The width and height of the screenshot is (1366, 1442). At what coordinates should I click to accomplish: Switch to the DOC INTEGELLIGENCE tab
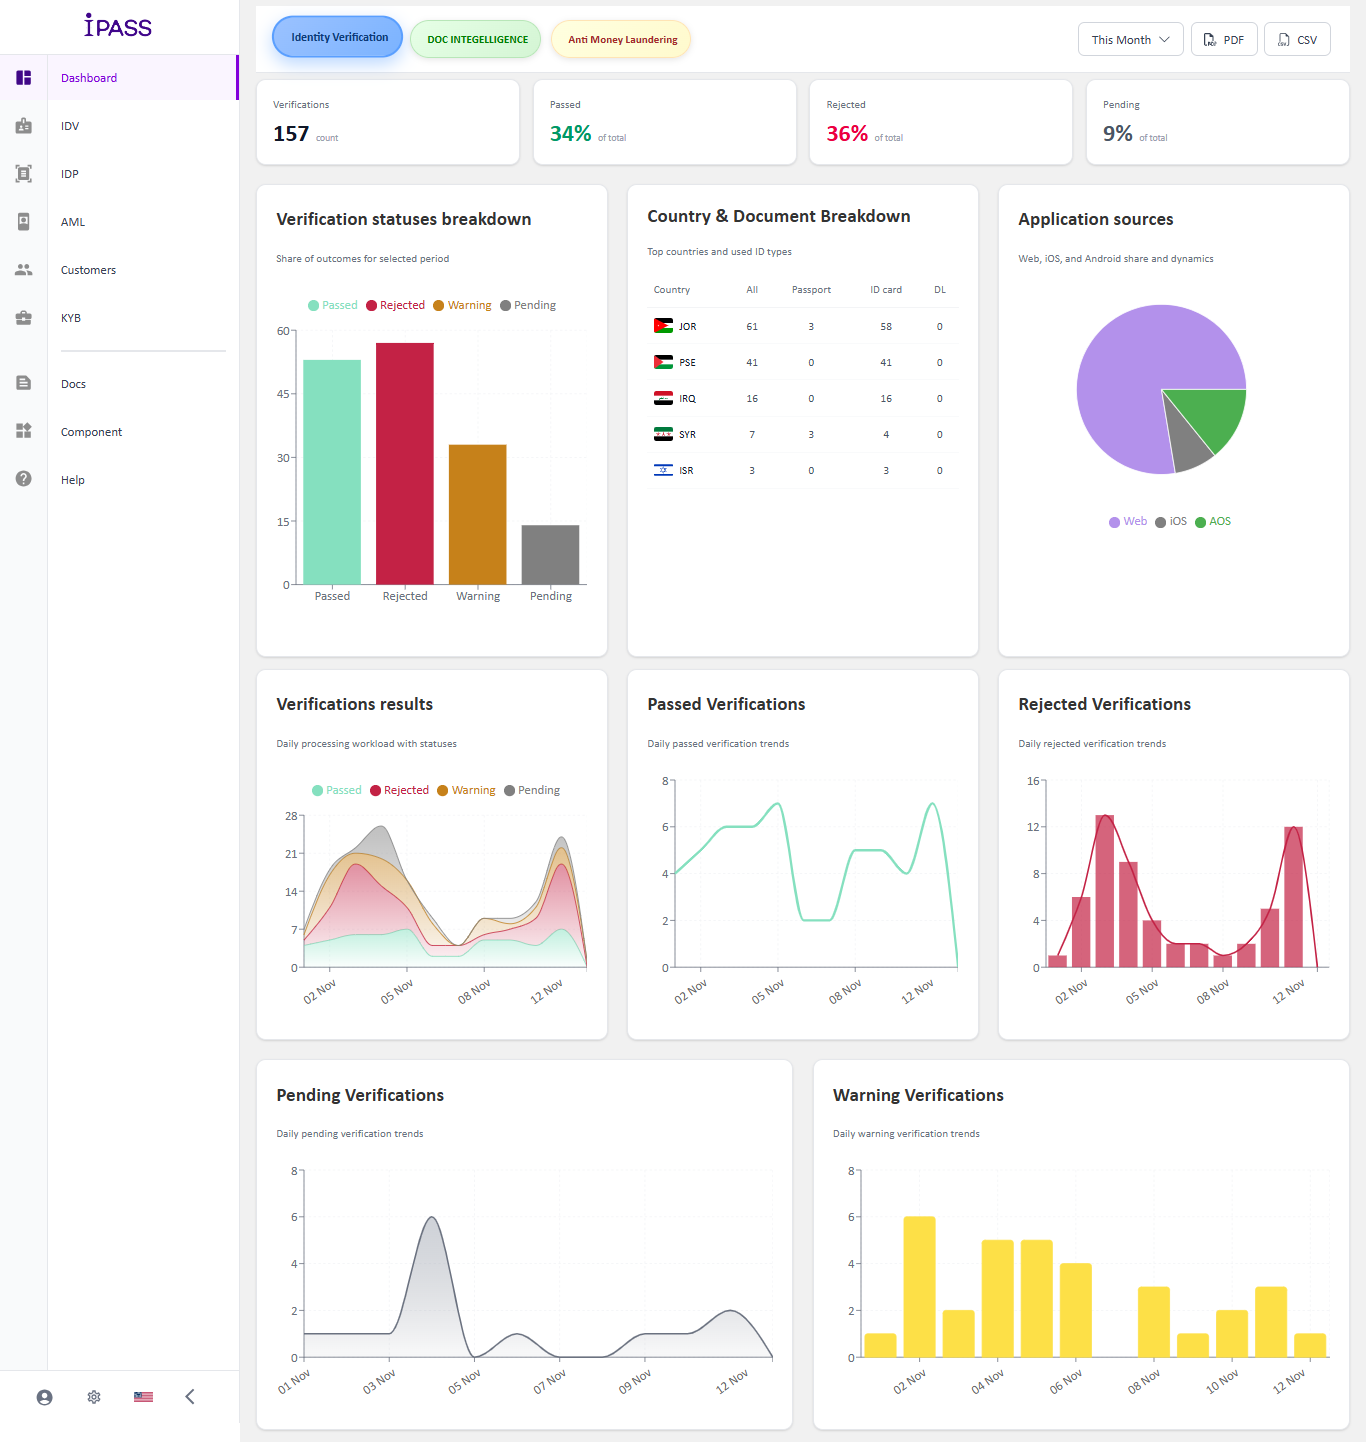476,39
